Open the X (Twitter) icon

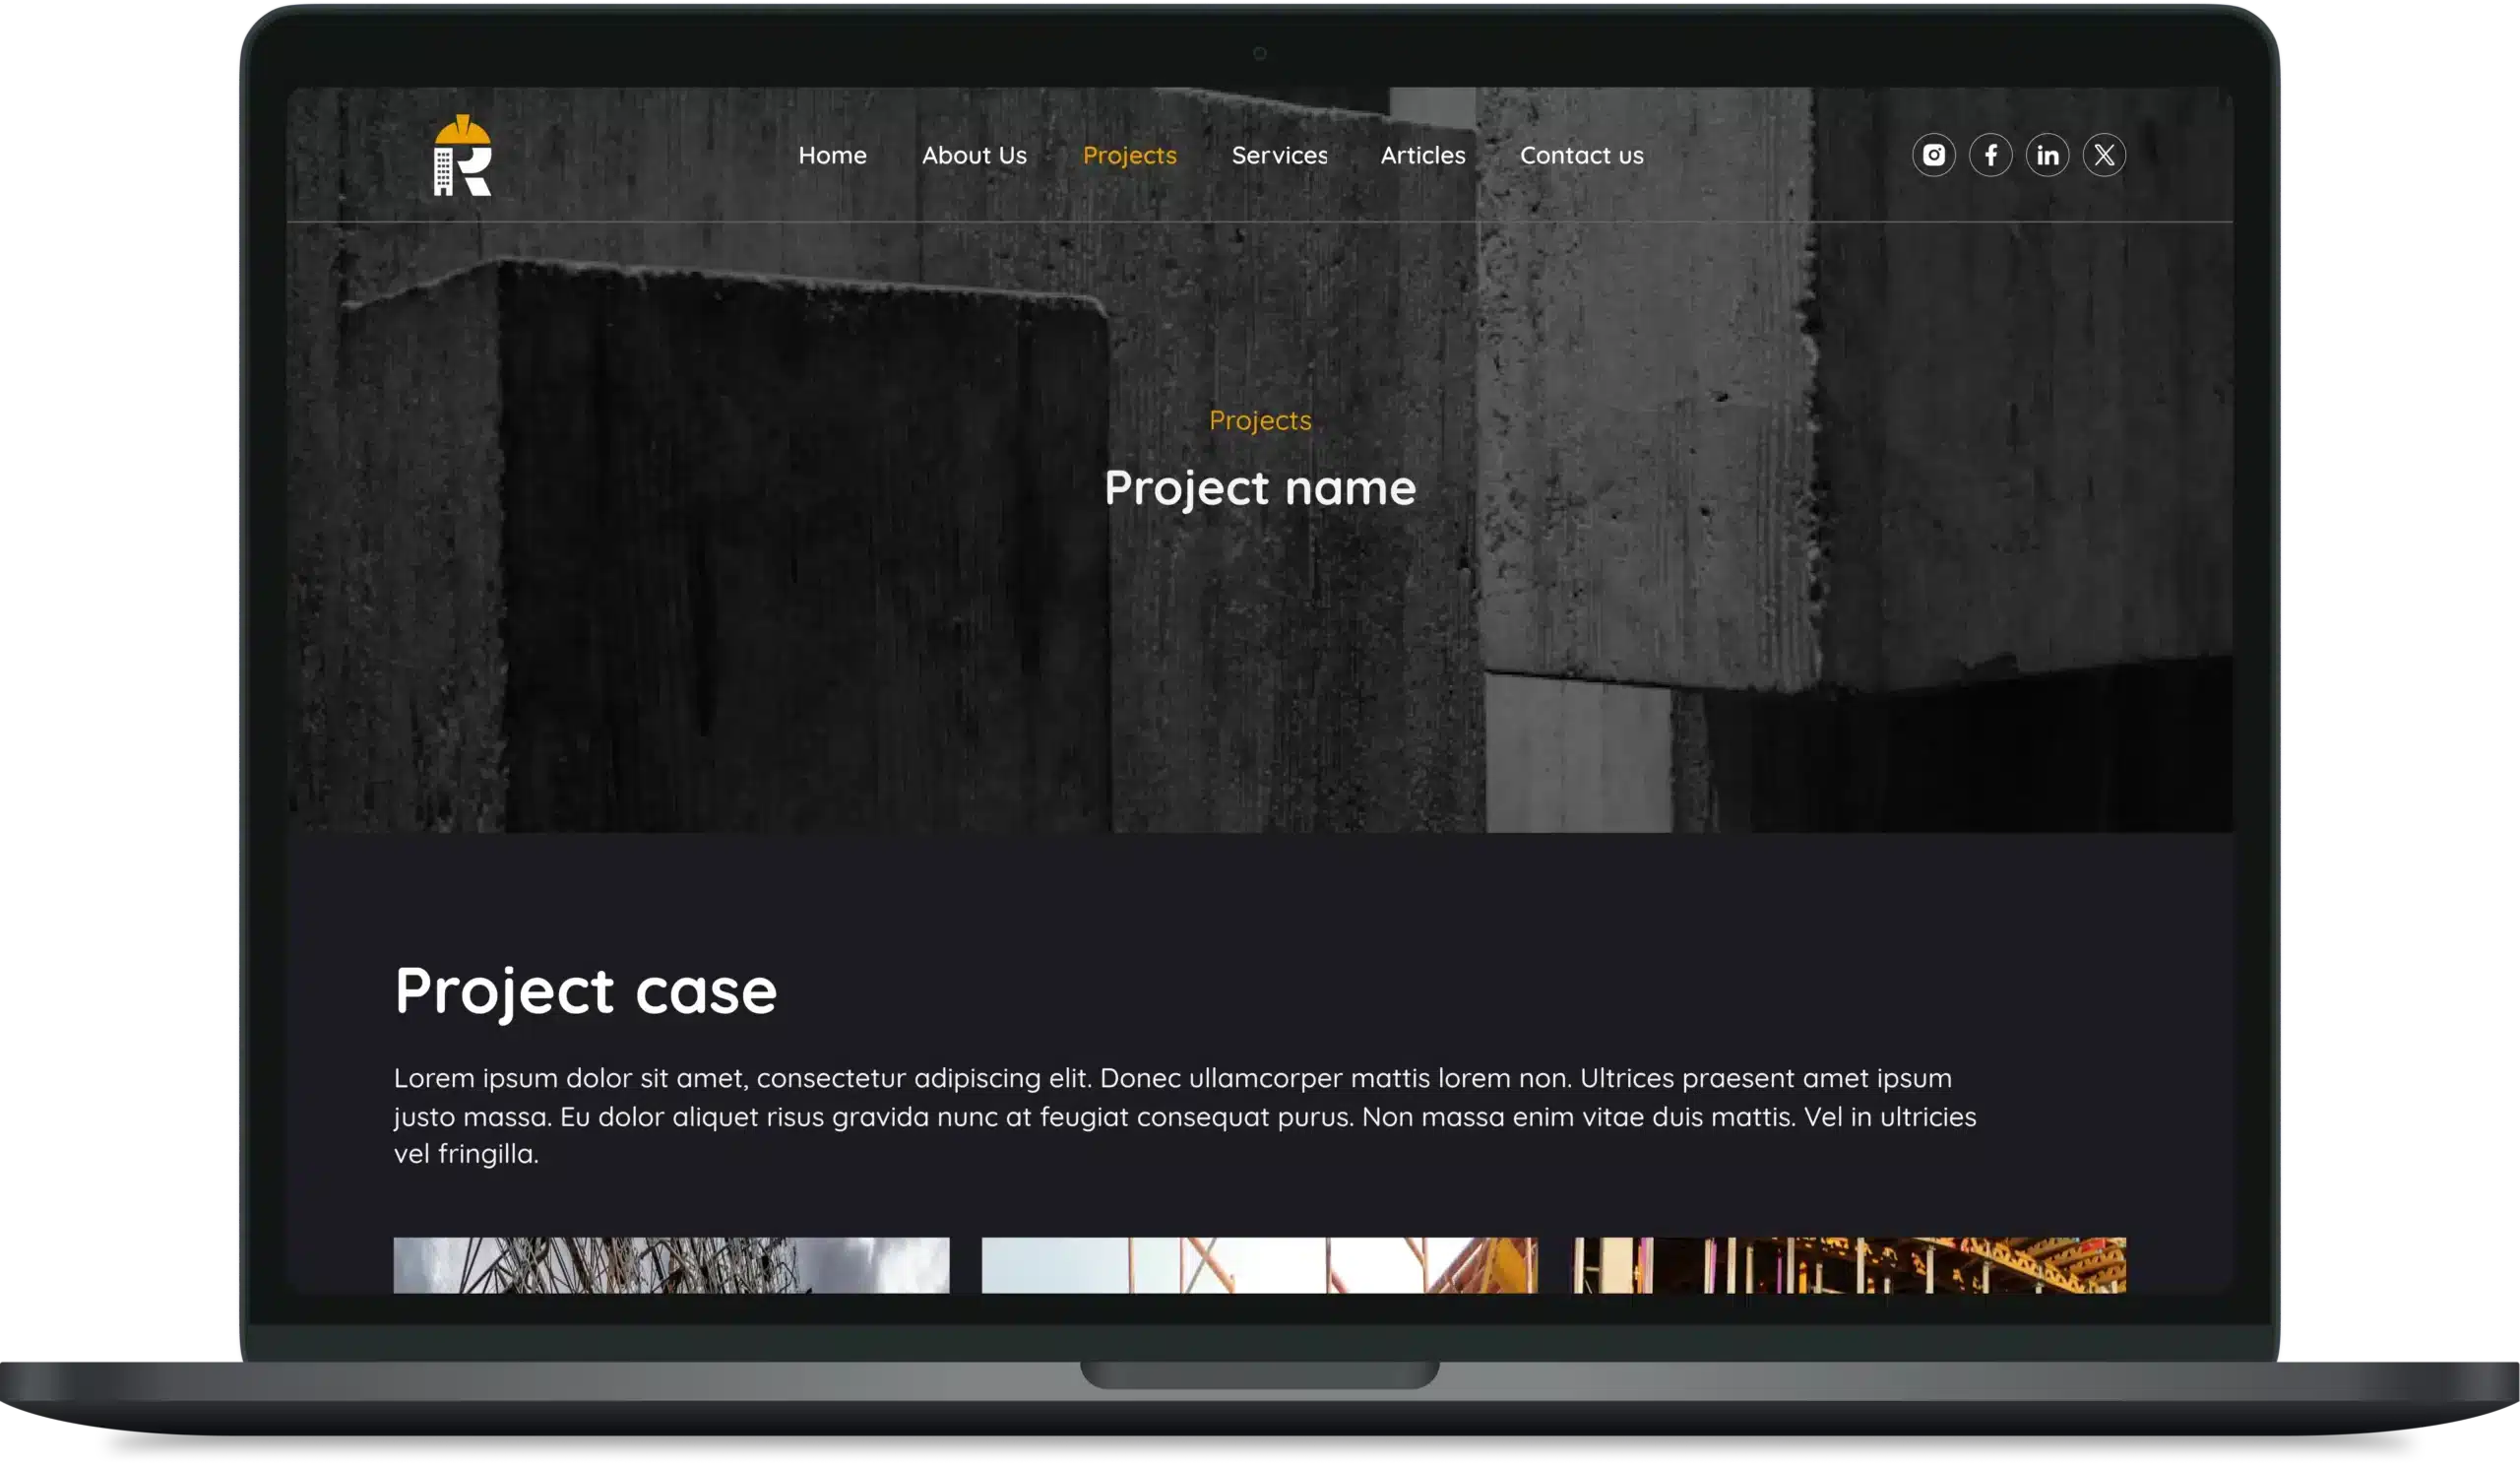pos(2104,155)
